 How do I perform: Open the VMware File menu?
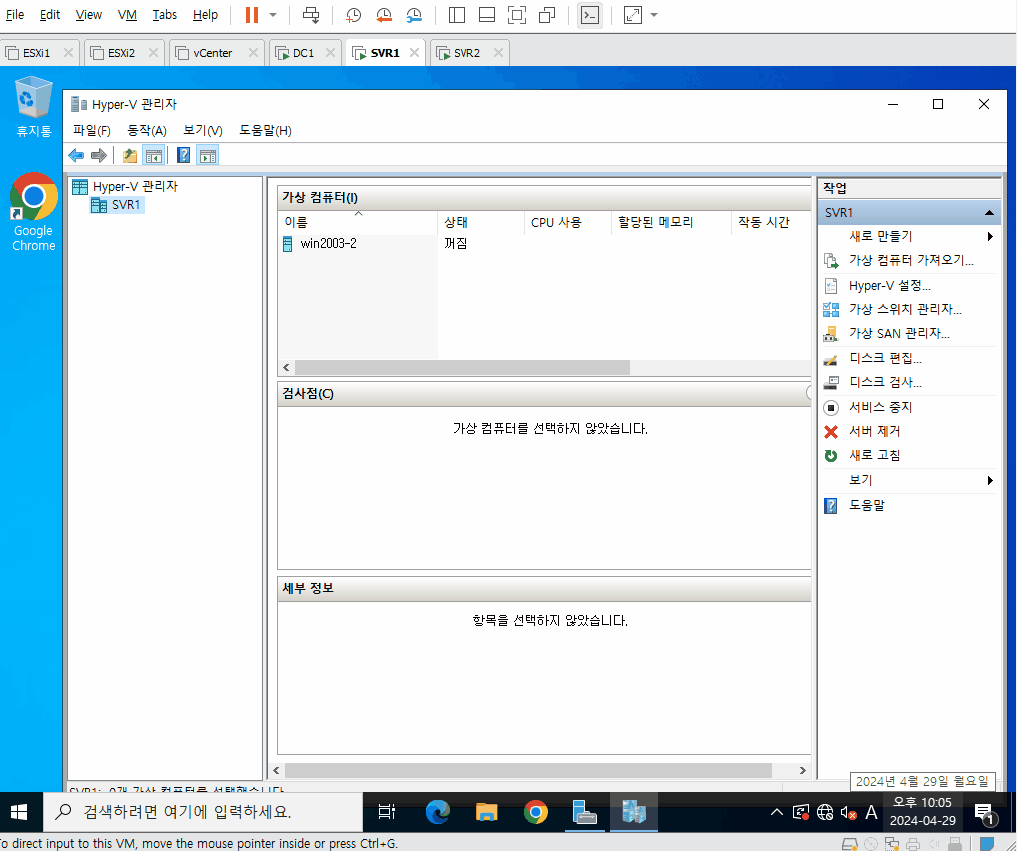coord(14,15)
